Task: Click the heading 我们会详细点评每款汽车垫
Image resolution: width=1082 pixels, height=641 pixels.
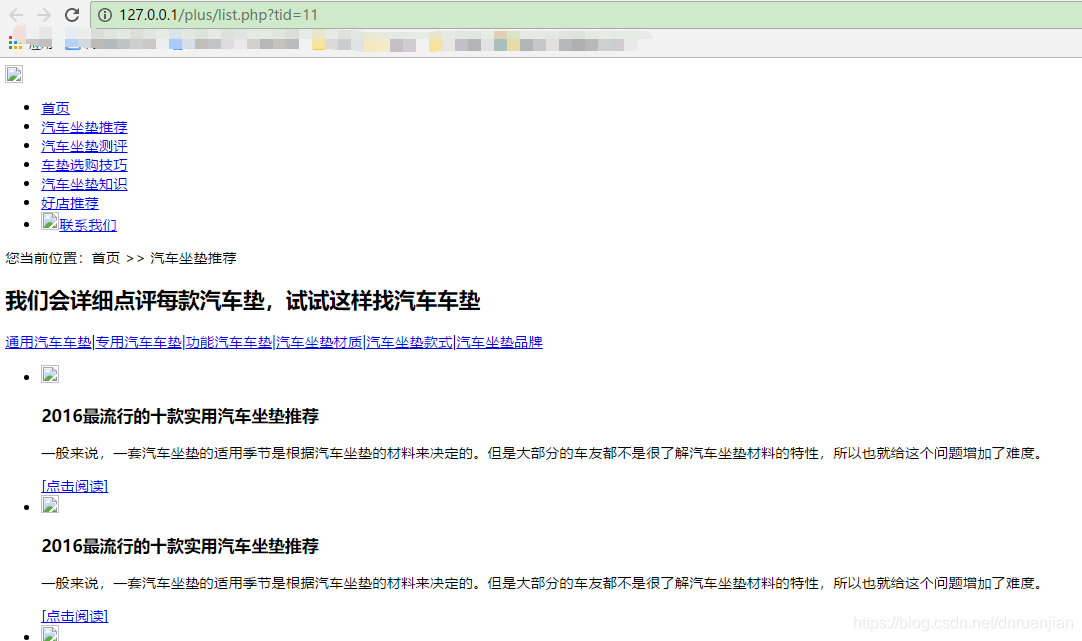Action: (135, 301)
